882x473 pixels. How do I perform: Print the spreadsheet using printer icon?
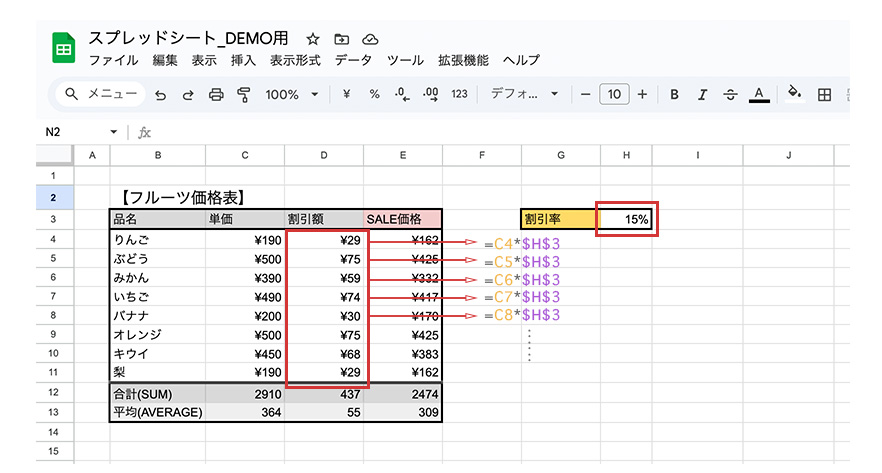tap(215, 95)
